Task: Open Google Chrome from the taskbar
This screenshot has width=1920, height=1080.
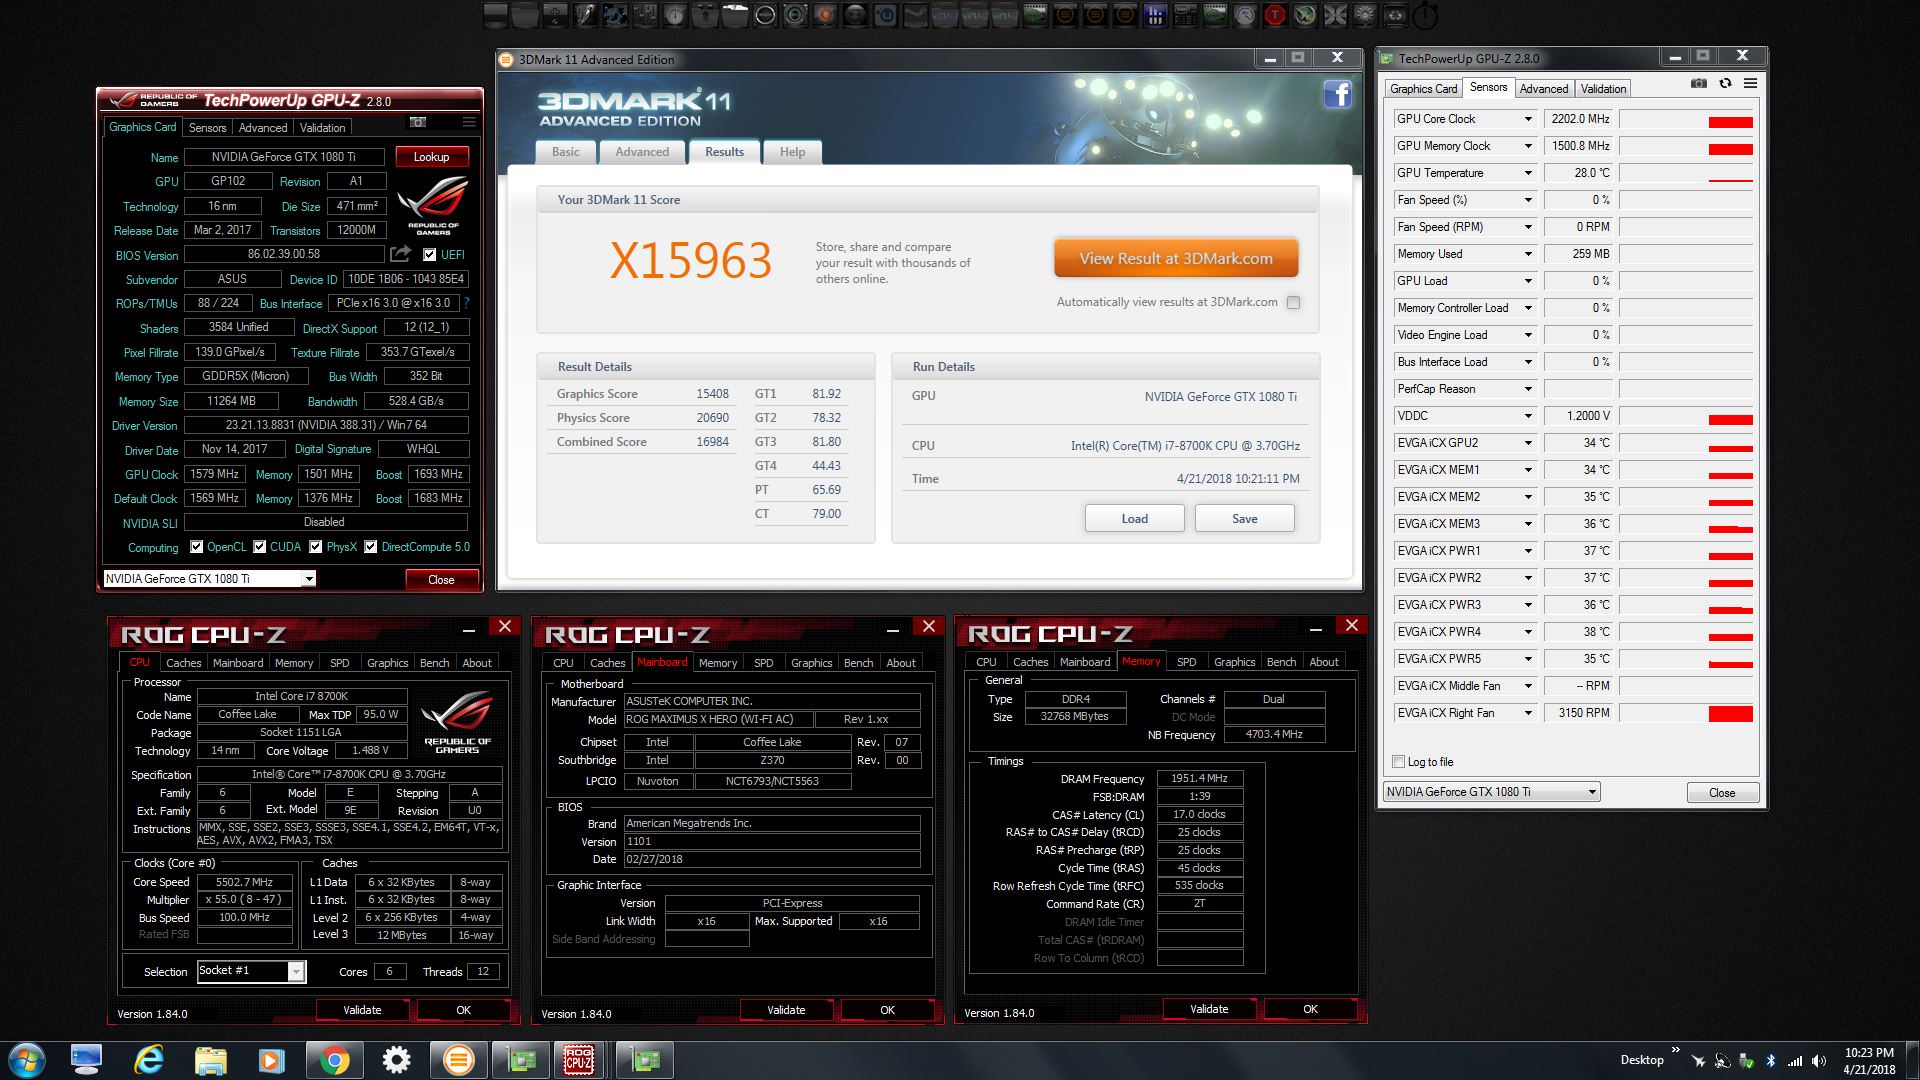Action: pyautogui.click(x=334, y=1059)
